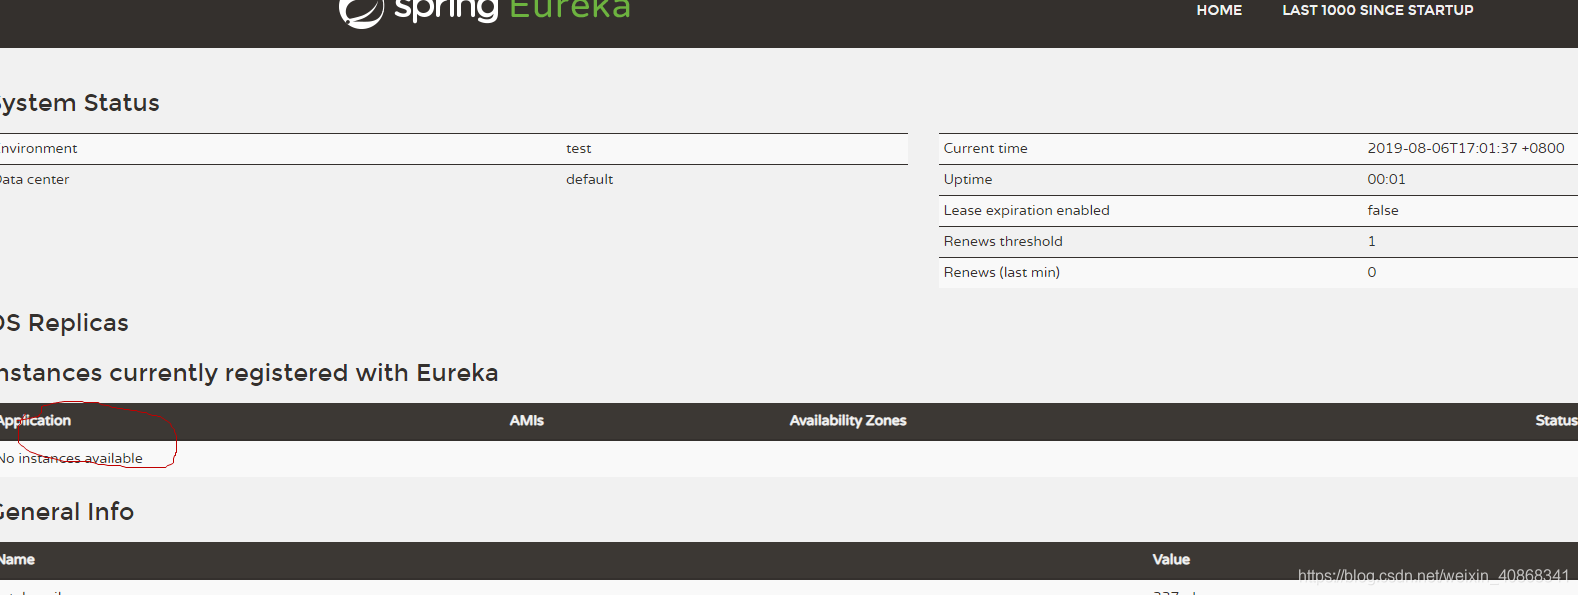The width and height of the screenshot is (1578, 595).
Task: Click the Data center row label
Action: tap(34, 179)
